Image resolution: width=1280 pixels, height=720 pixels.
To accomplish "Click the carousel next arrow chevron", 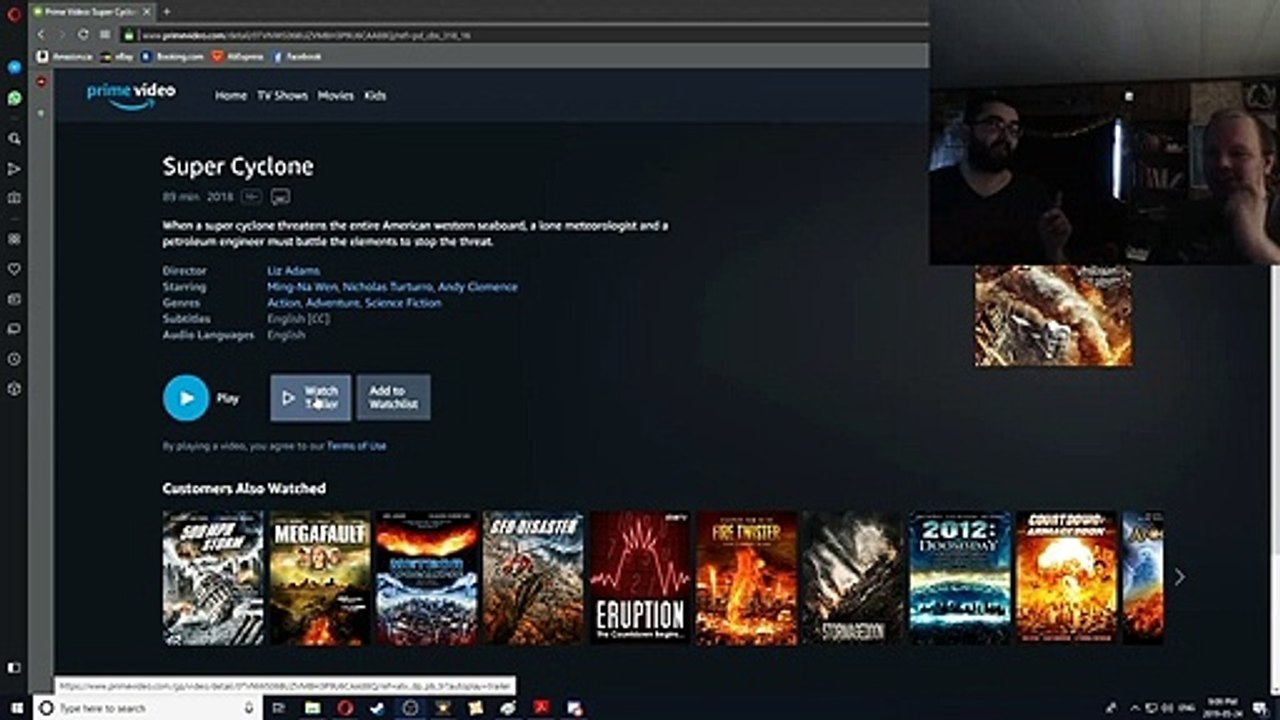I will click(x=1179, y=577).
